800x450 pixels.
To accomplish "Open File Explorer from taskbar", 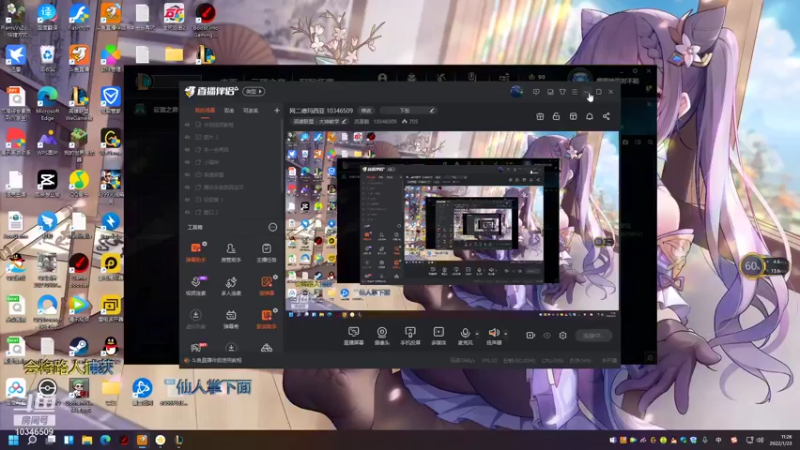I will (x=87, y=440).
